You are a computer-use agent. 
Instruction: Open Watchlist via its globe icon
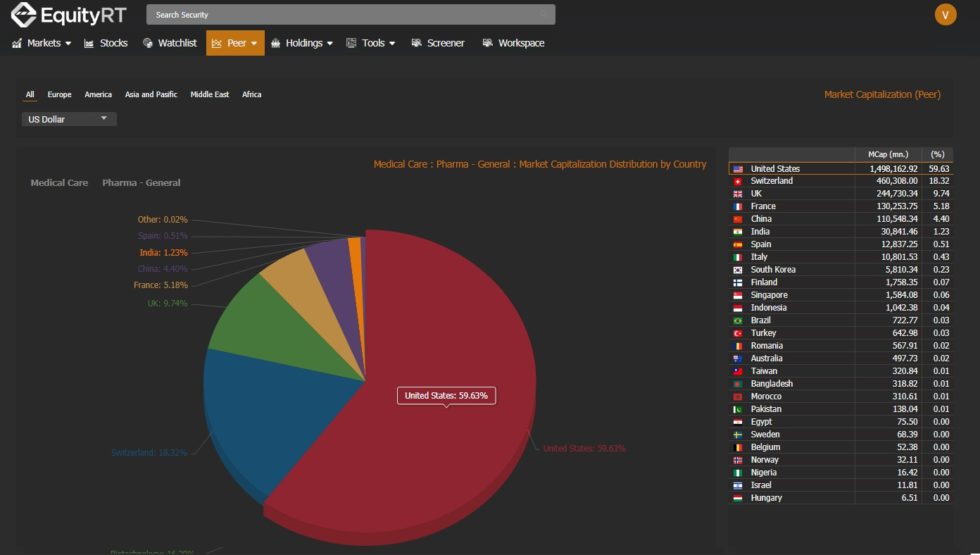[148, 43]
